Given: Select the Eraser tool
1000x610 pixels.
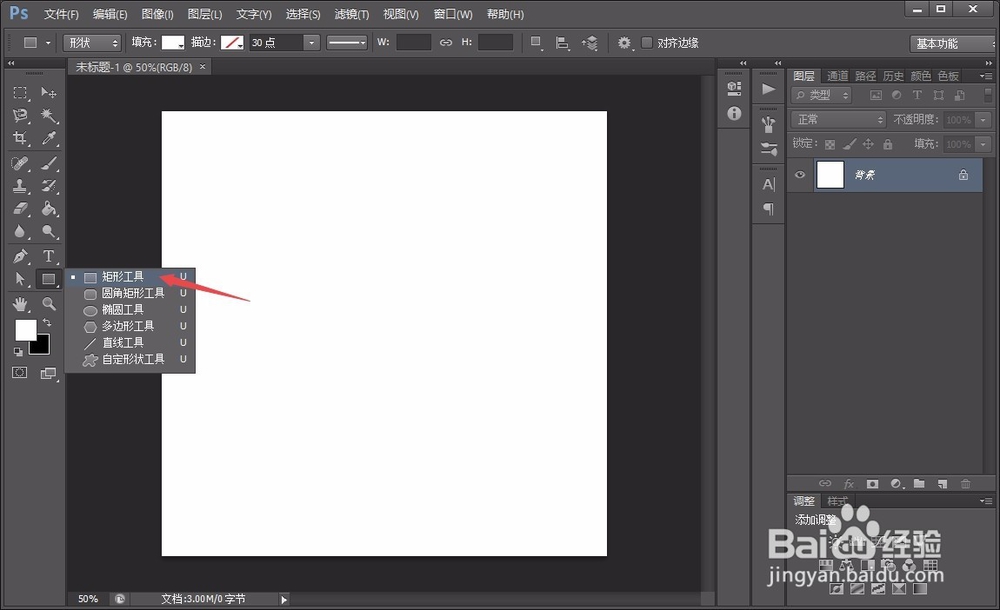Looking at the screenshot, I should (22, 209).
